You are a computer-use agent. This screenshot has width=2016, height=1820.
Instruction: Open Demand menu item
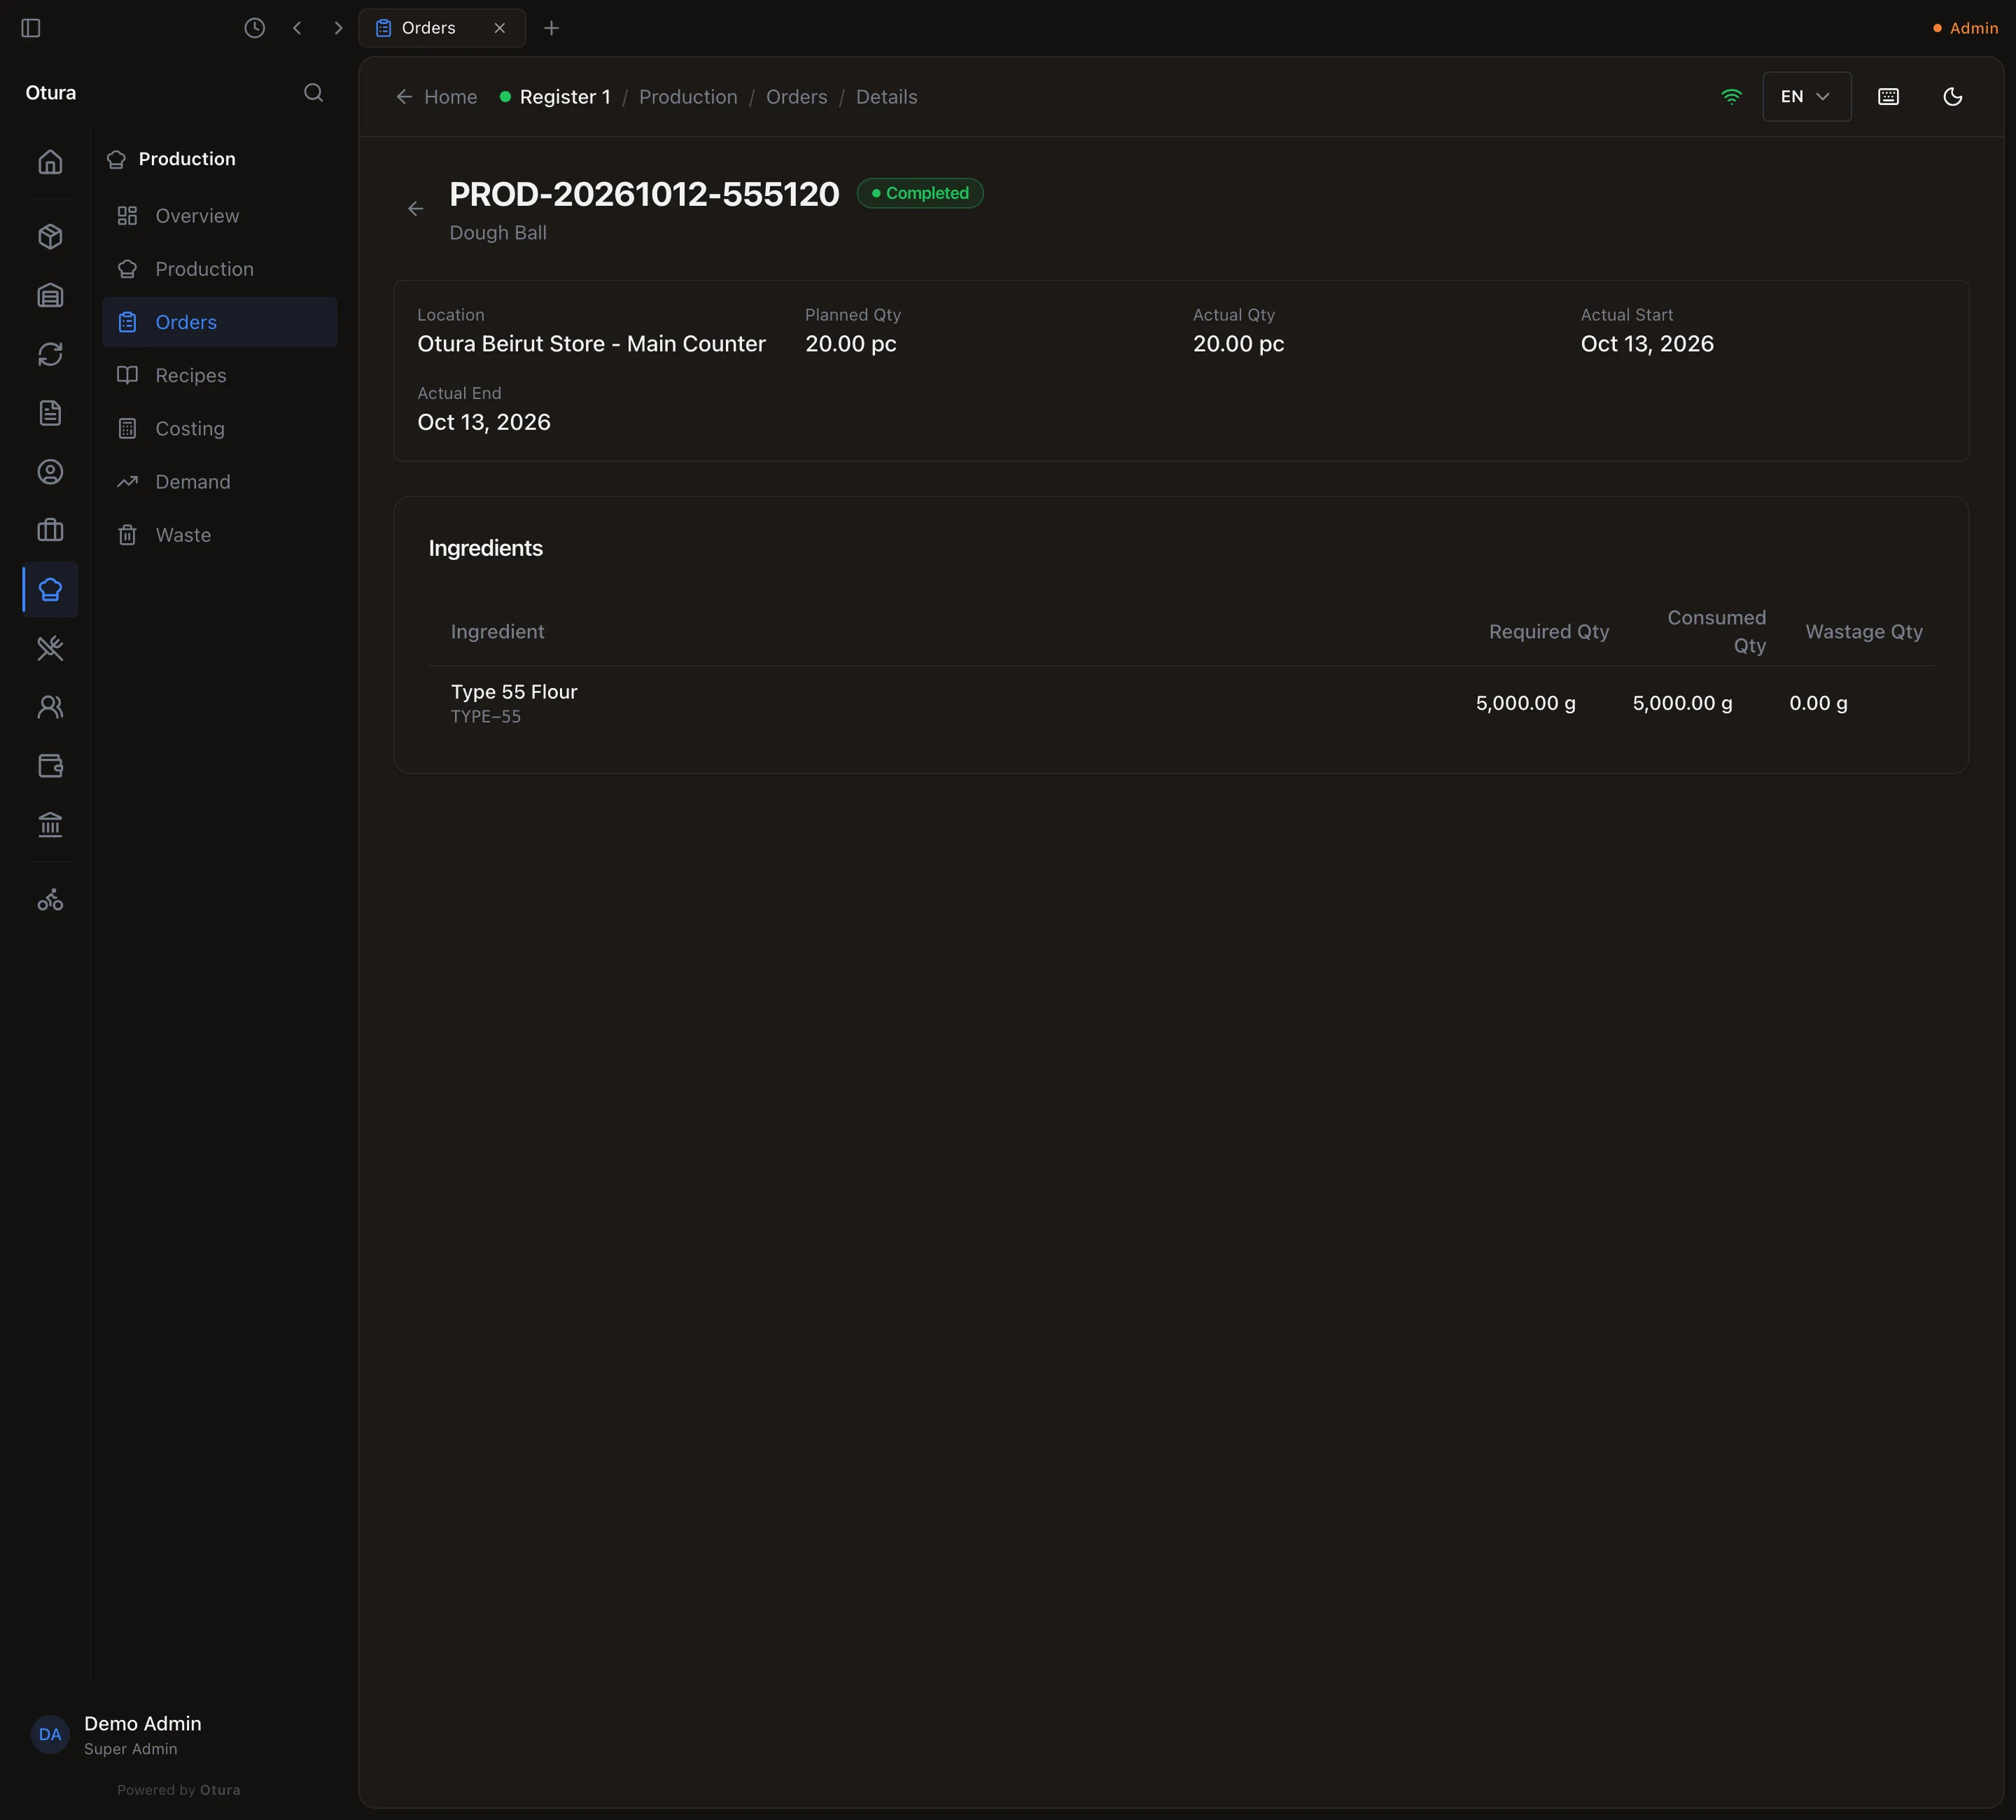219,482
